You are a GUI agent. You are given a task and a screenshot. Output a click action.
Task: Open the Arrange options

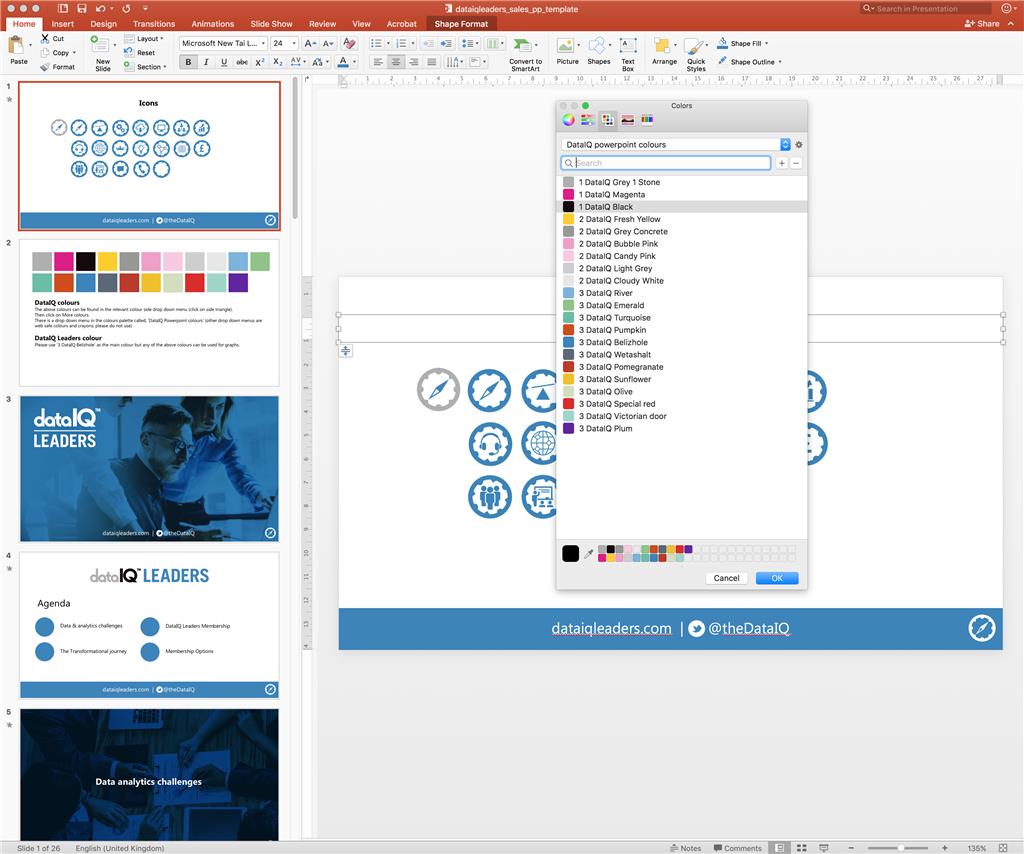click(x=664, y=51)
